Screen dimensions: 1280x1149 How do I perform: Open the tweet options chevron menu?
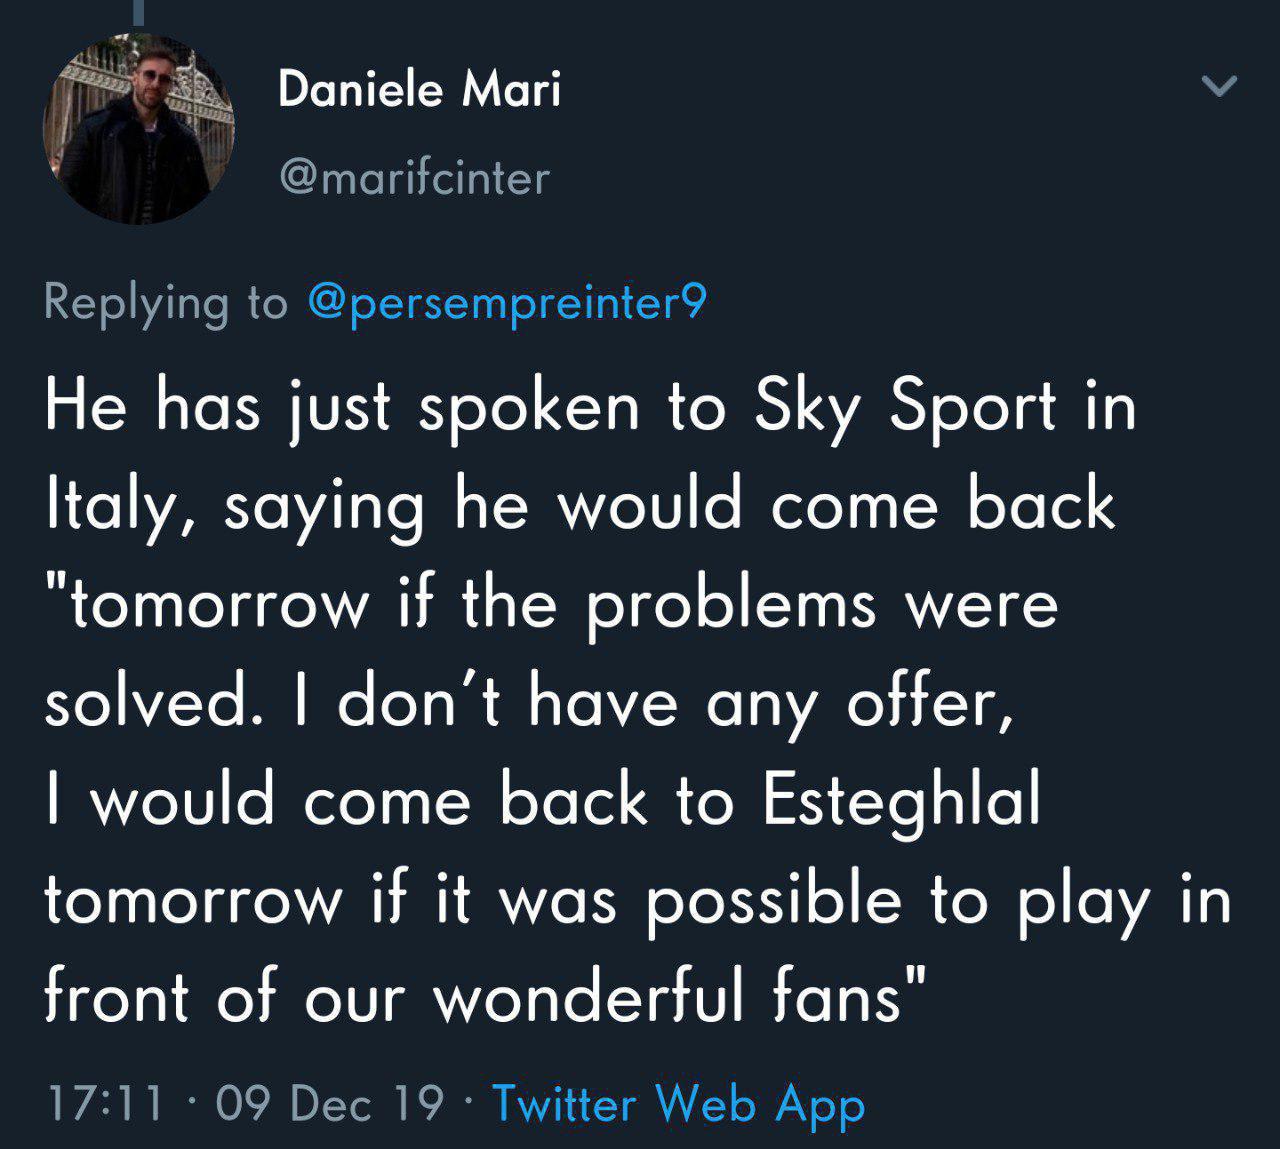(1219, 87)
